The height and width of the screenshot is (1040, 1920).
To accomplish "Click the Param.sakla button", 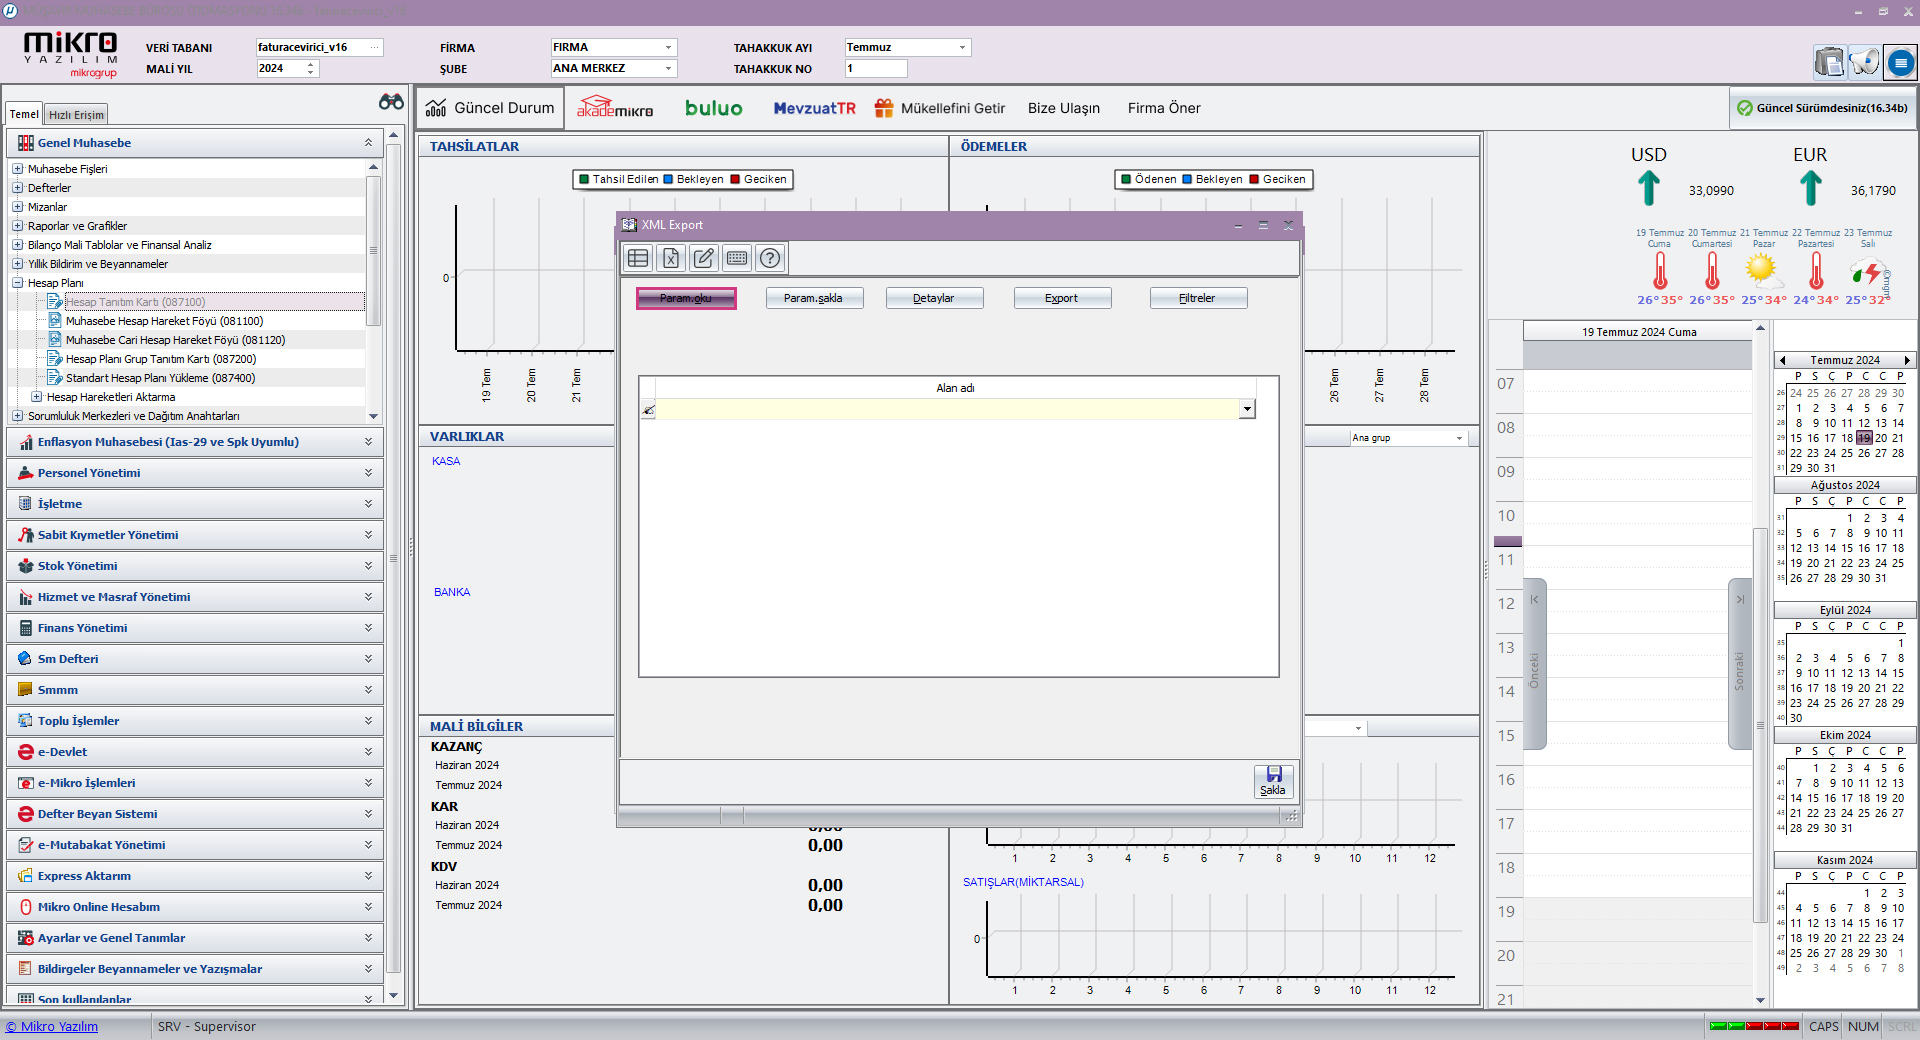I will coord(814,298).
